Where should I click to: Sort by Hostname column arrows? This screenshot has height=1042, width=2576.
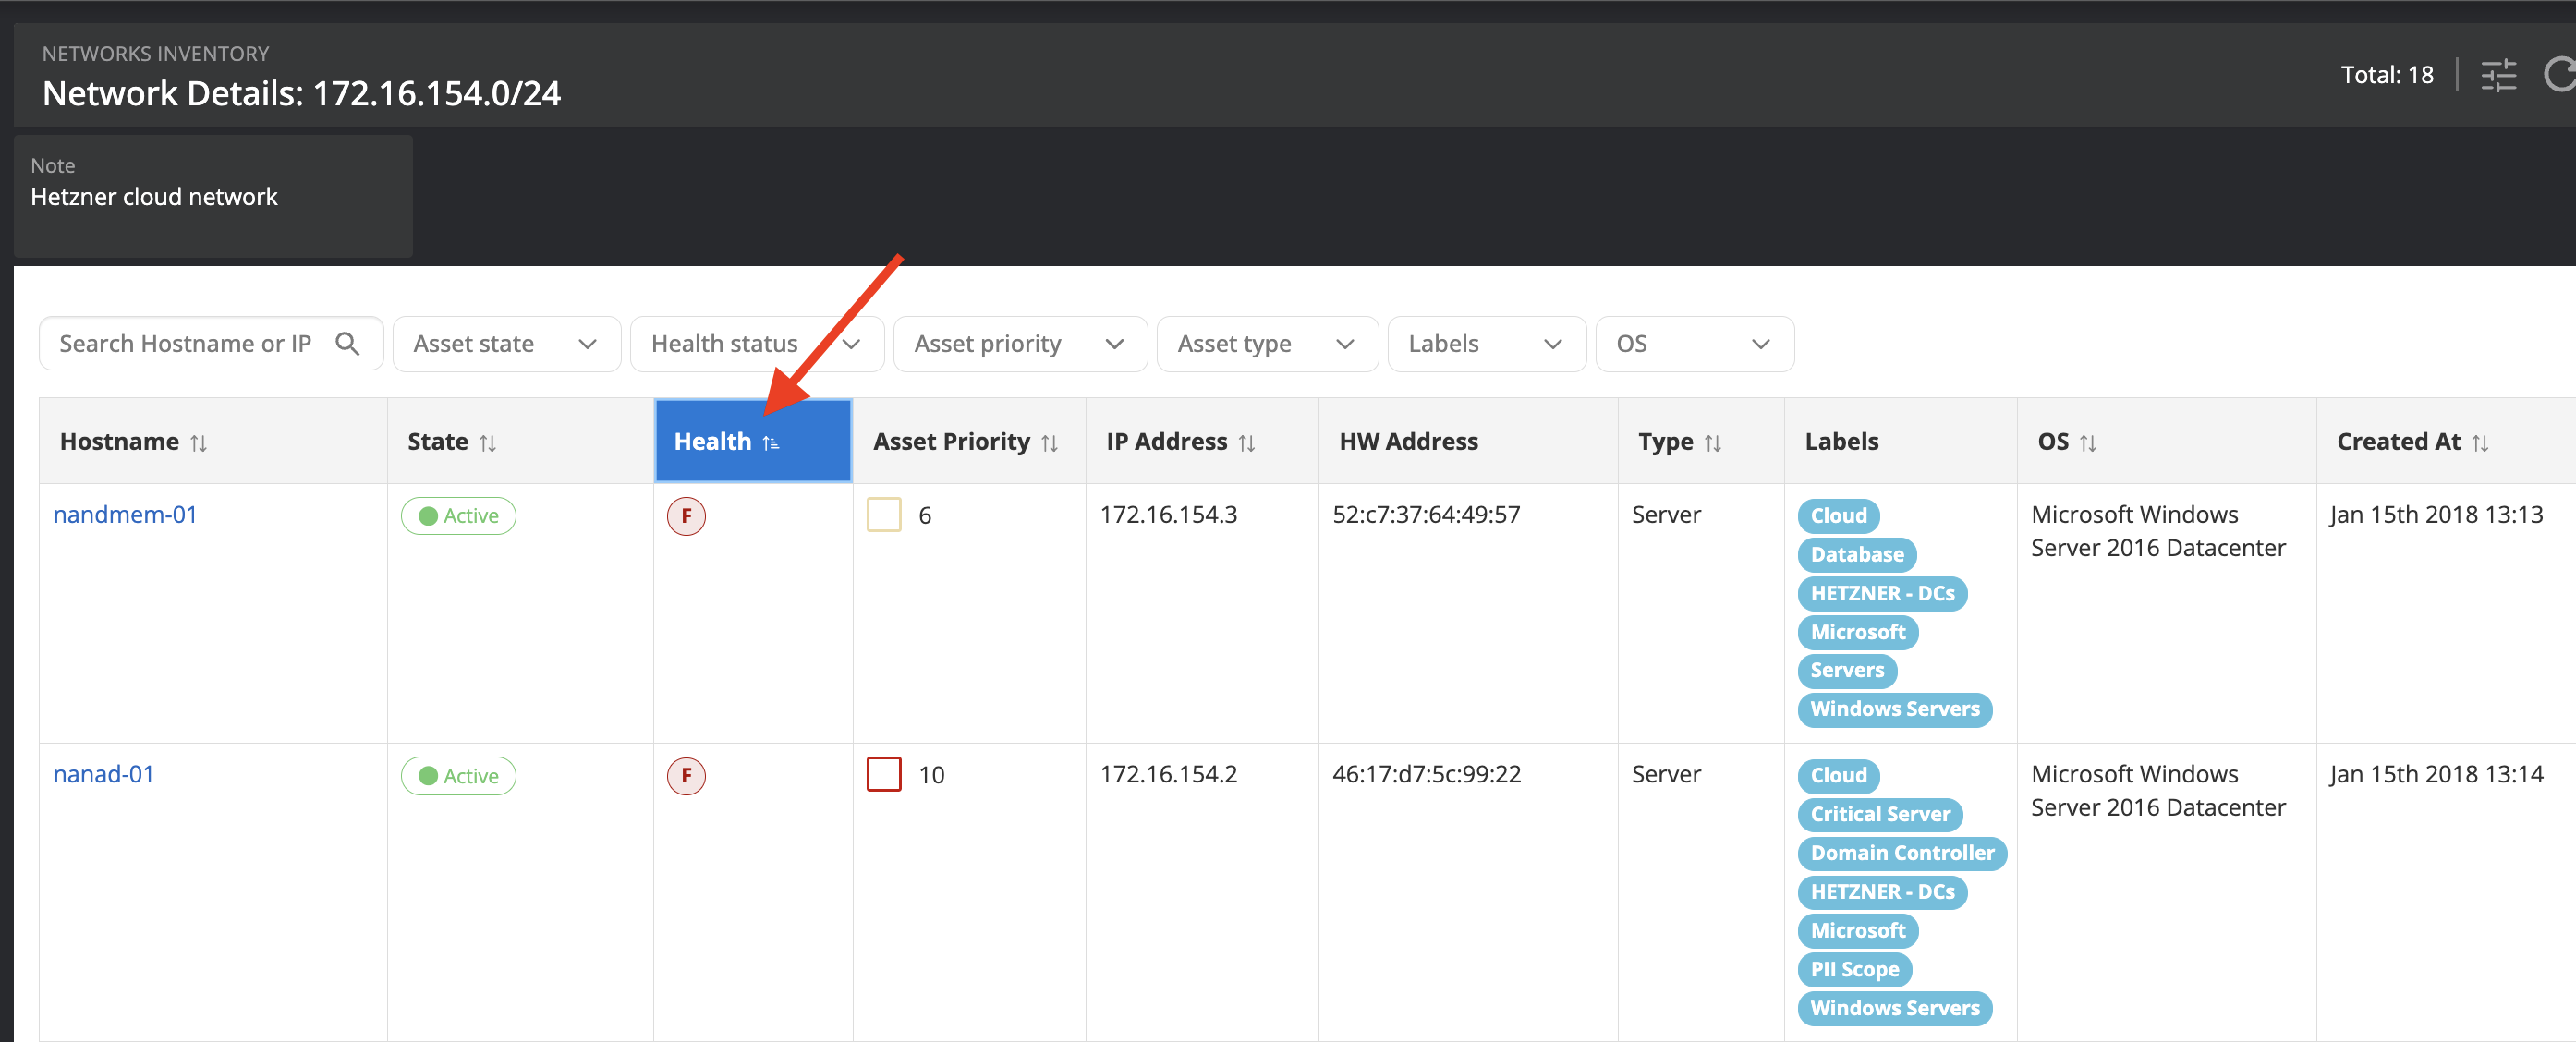coord(199,443)
